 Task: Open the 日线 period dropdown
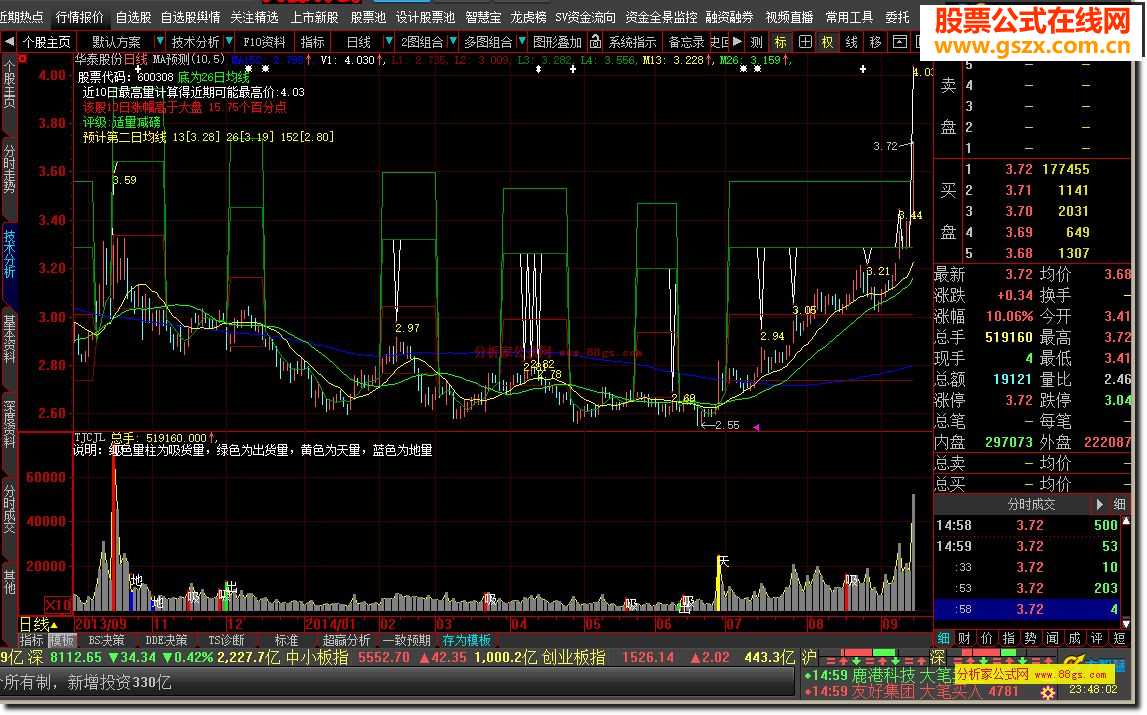click(358, 42)
